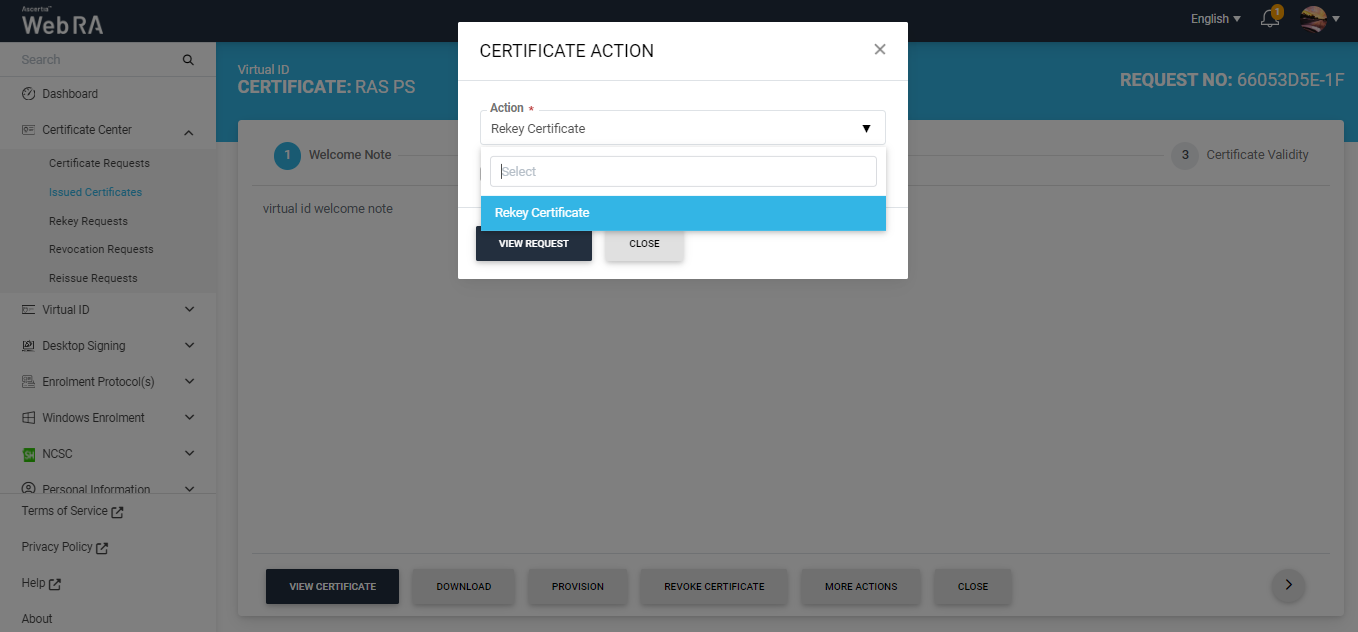The height and width of the screenshot is (632, 1358).
Task: Expand the Enrolment Protocol(s) menu
Action: [x=189, y=382]
